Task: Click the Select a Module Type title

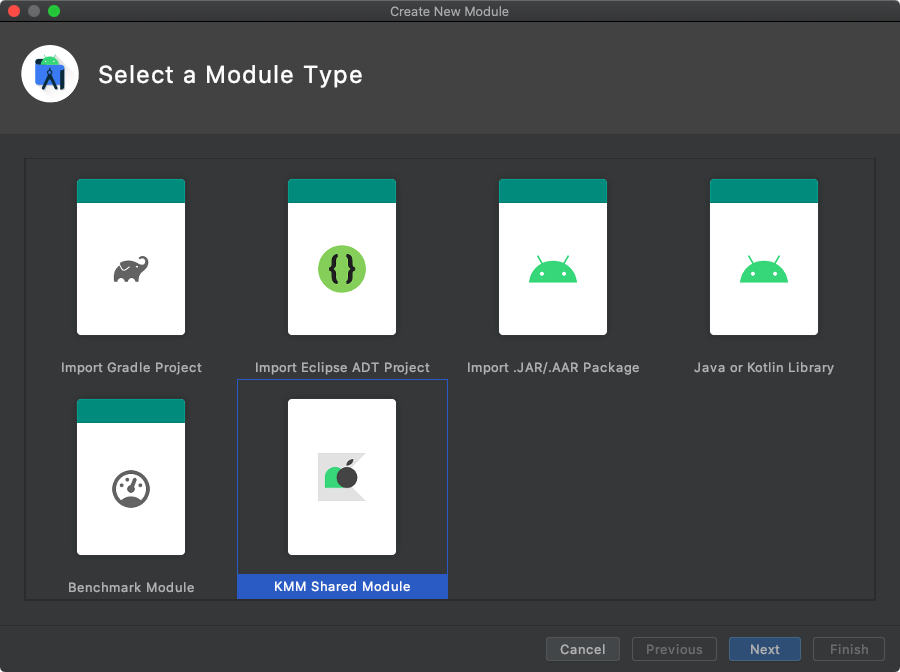Action: pyautogui.click(x=230, y=74)
